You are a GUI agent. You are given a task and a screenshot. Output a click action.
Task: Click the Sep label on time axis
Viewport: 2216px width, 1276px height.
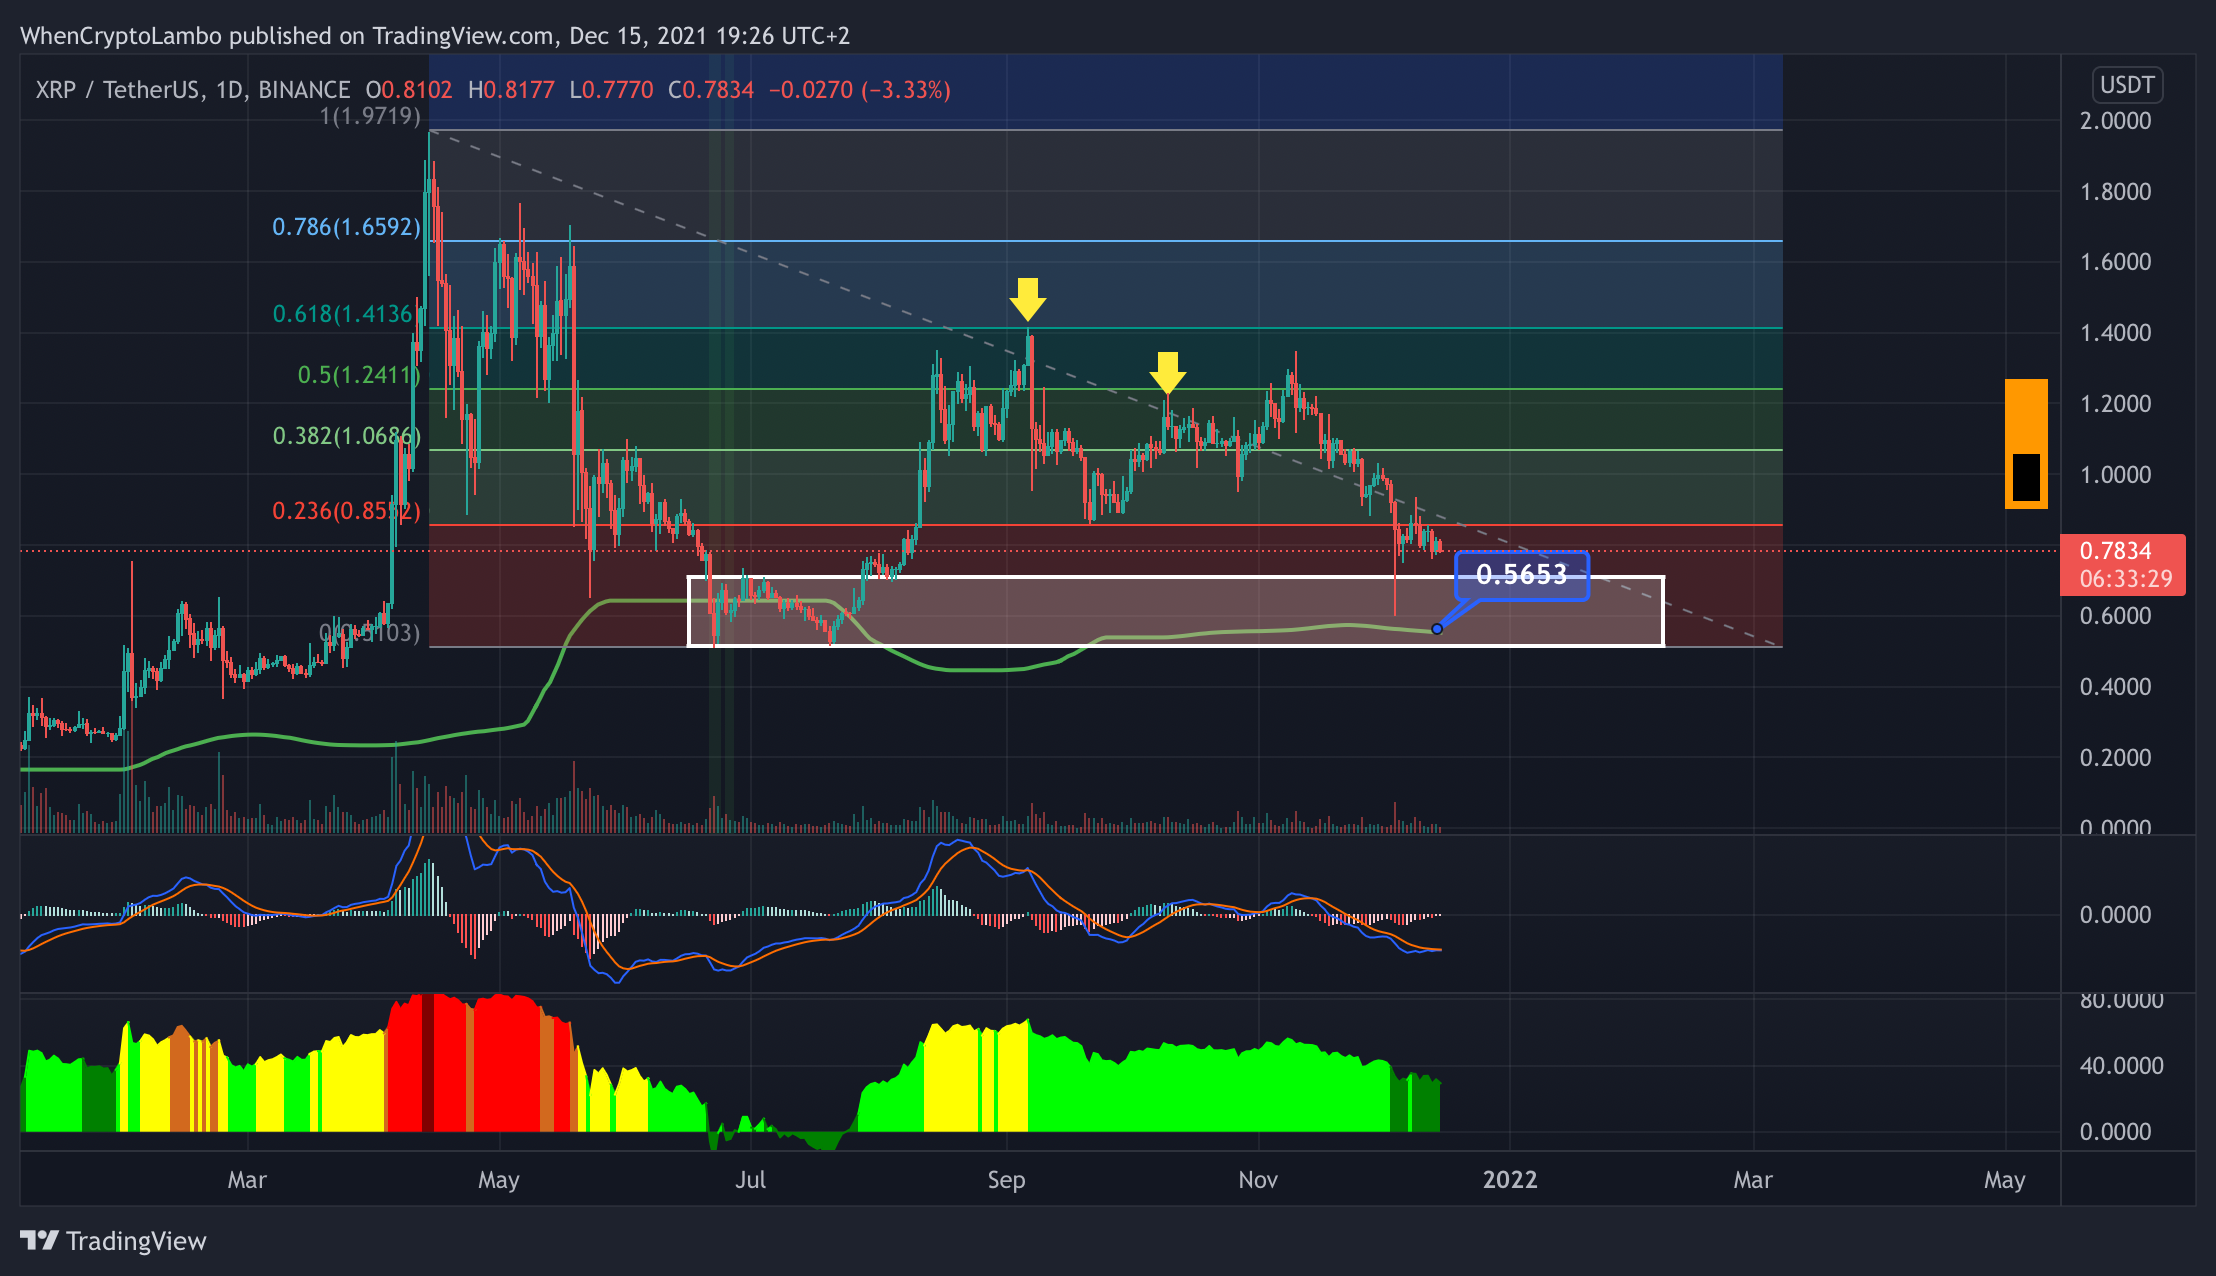[x=1006, y=1180]
